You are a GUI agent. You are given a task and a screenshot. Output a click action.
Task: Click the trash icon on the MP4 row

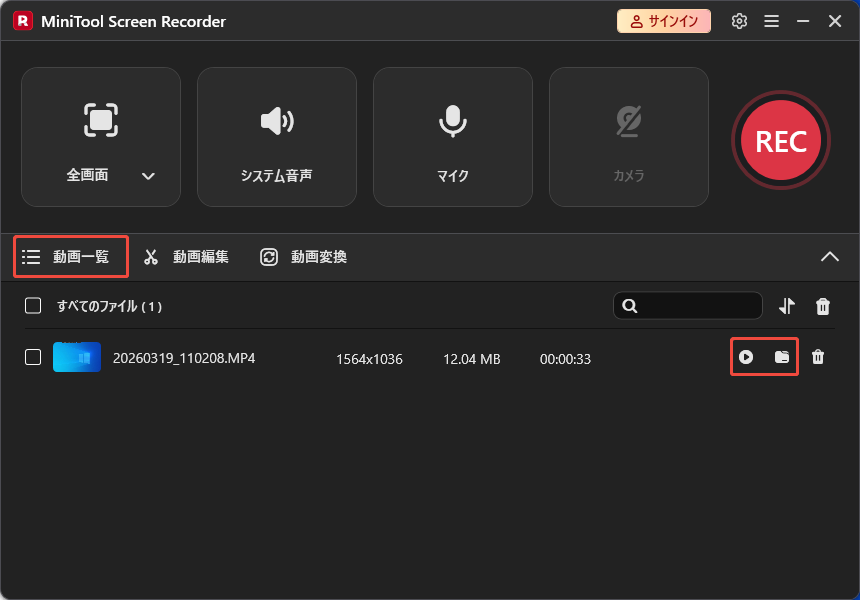pyautogui.click(x=818, y=357)
